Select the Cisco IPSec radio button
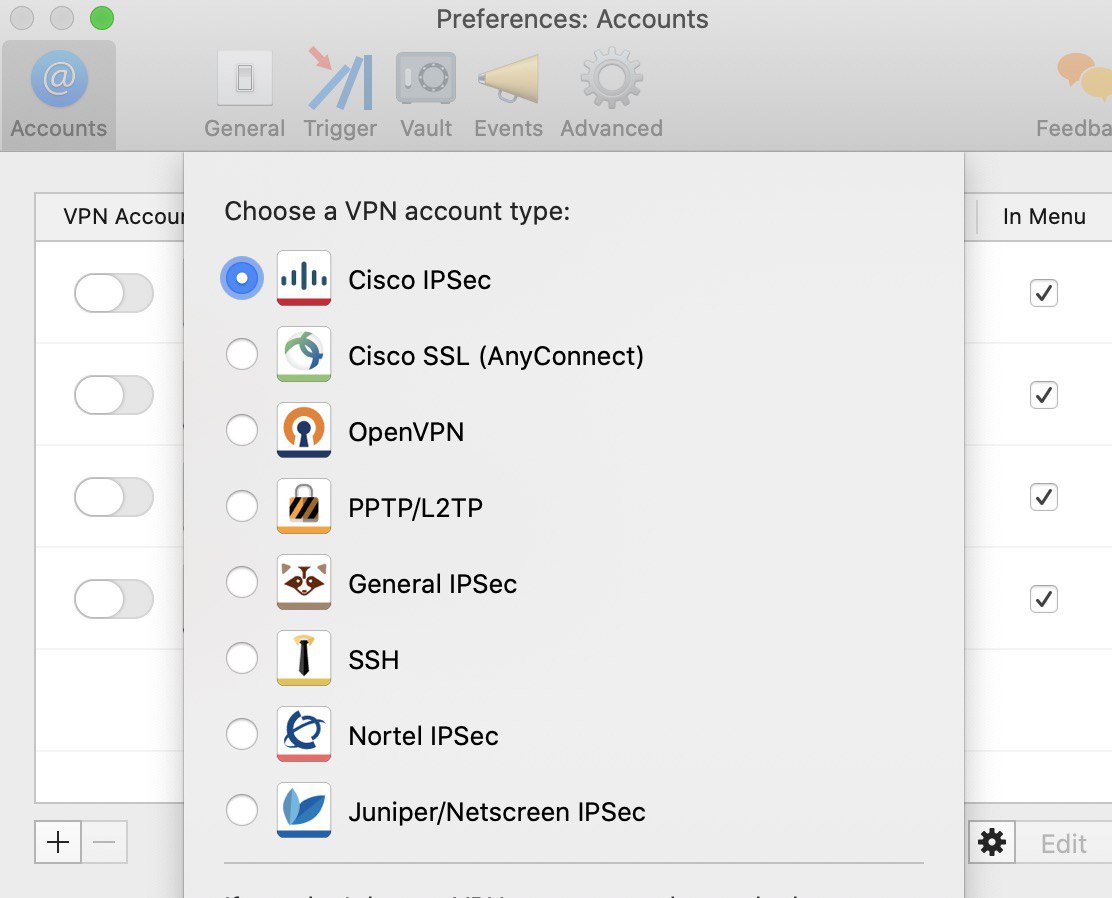 [x=242, y=278]
